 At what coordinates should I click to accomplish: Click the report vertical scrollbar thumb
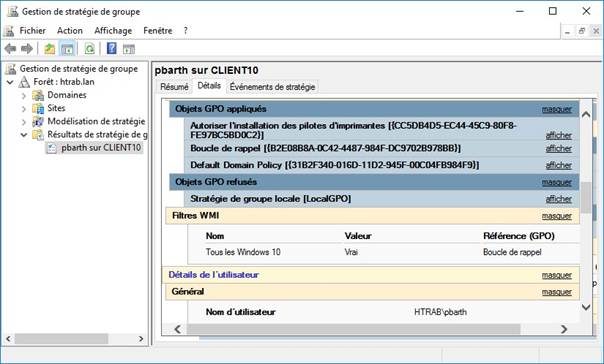pyautogui.click(x=586, y=198)
